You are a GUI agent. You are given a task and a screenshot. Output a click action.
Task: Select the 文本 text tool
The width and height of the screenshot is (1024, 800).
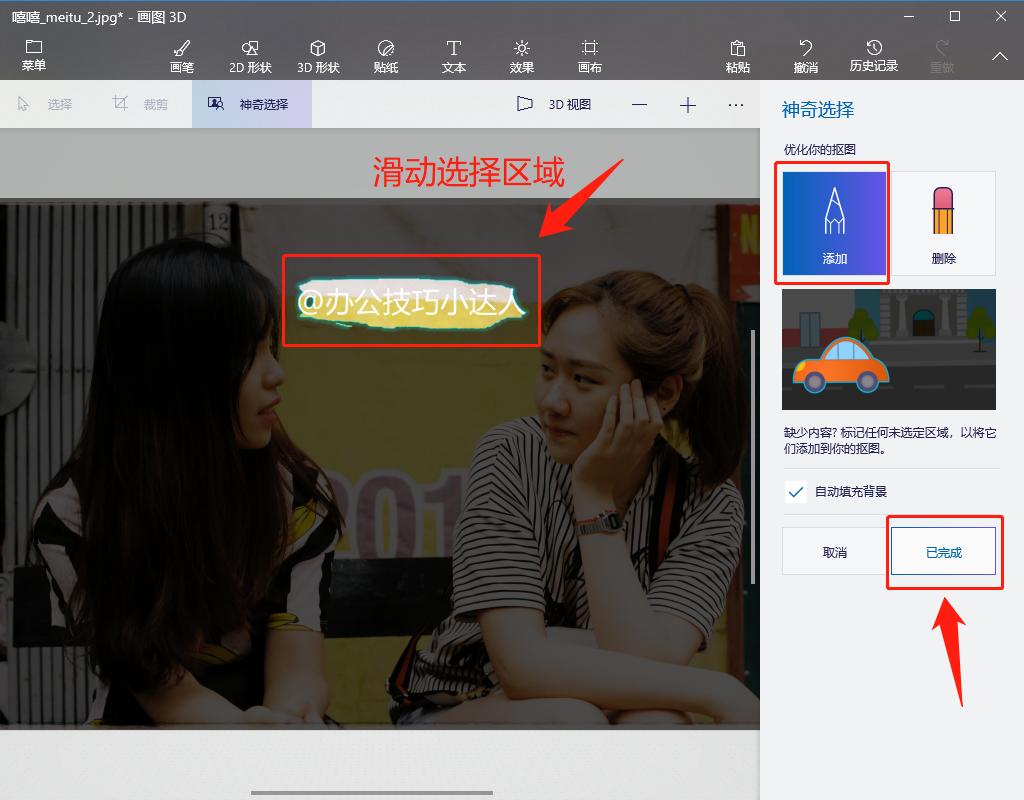pos(453,55)
